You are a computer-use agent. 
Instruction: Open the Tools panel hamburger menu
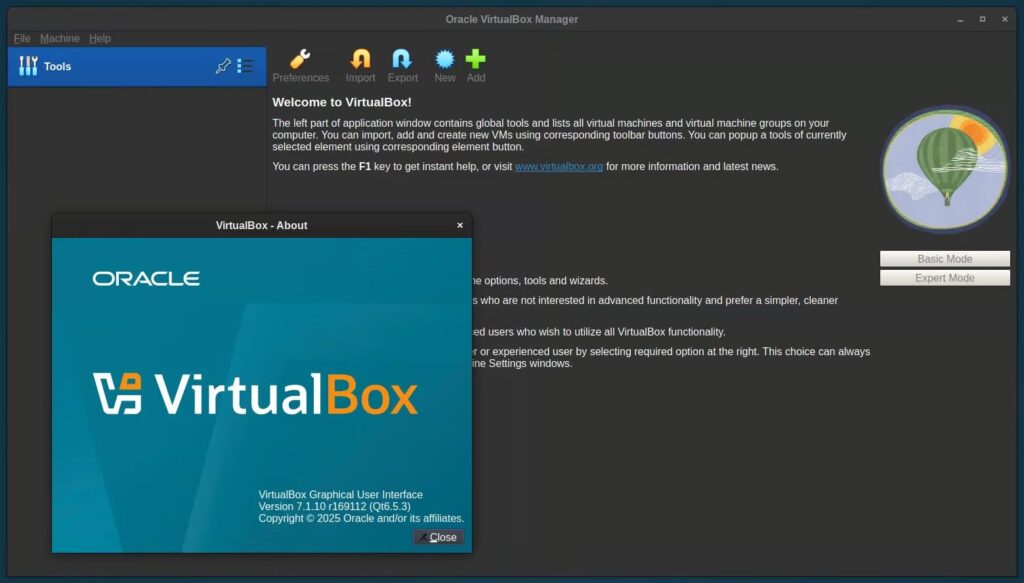246,66
